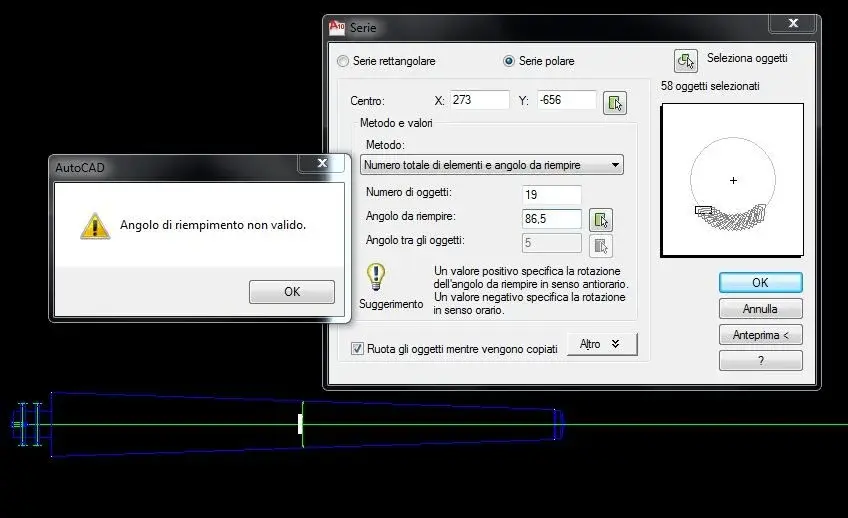Click the lightbulb Suggerimento icon

tap(376, 277)
